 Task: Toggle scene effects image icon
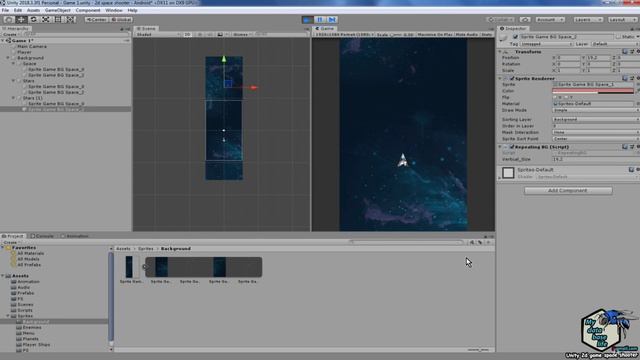(220, 34)
